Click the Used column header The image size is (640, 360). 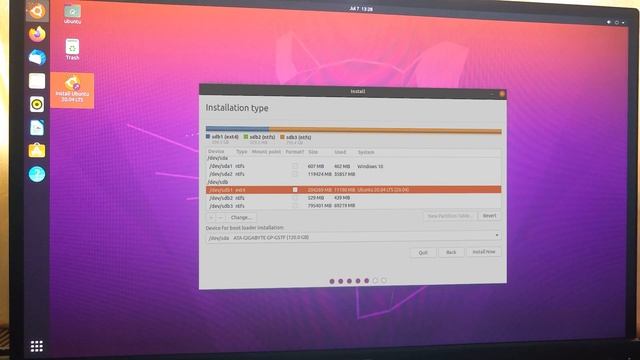(340, 152)
